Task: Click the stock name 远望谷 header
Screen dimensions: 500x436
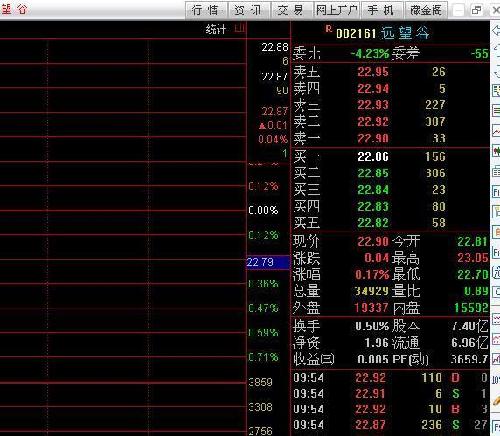Action: 405,33
